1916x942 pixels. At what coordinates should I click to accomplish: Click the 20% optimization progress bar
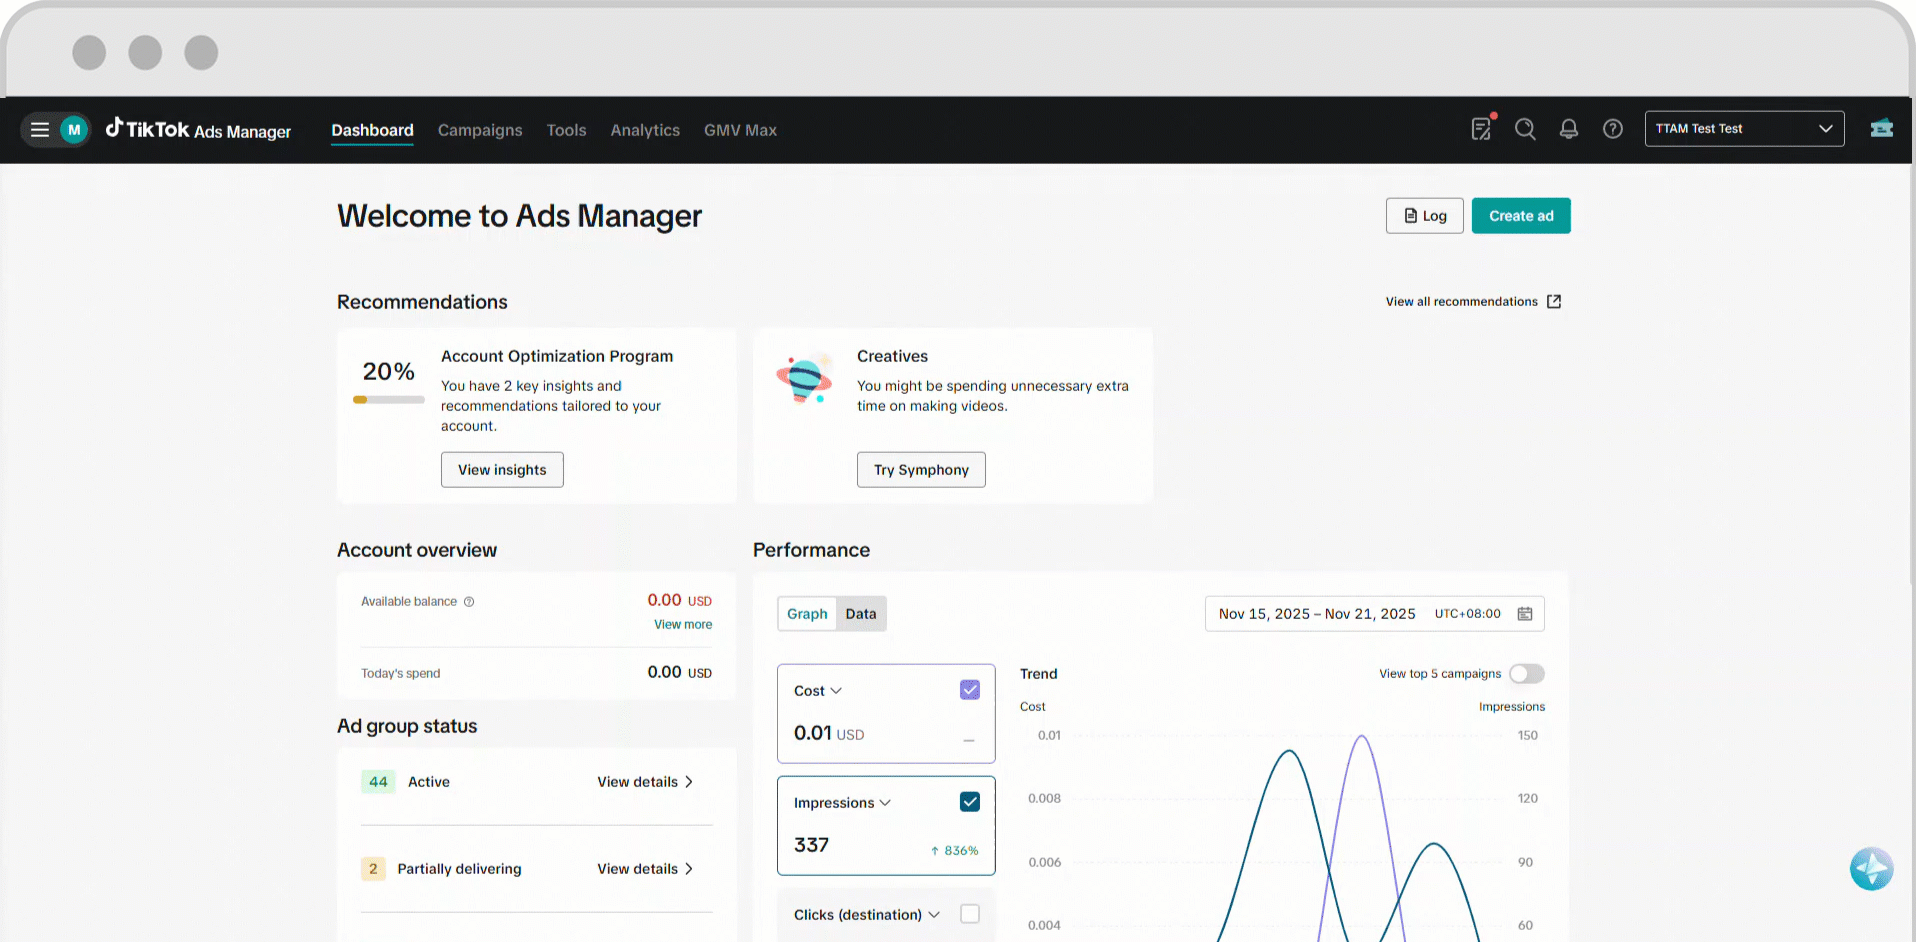click(x=388, y=399)
